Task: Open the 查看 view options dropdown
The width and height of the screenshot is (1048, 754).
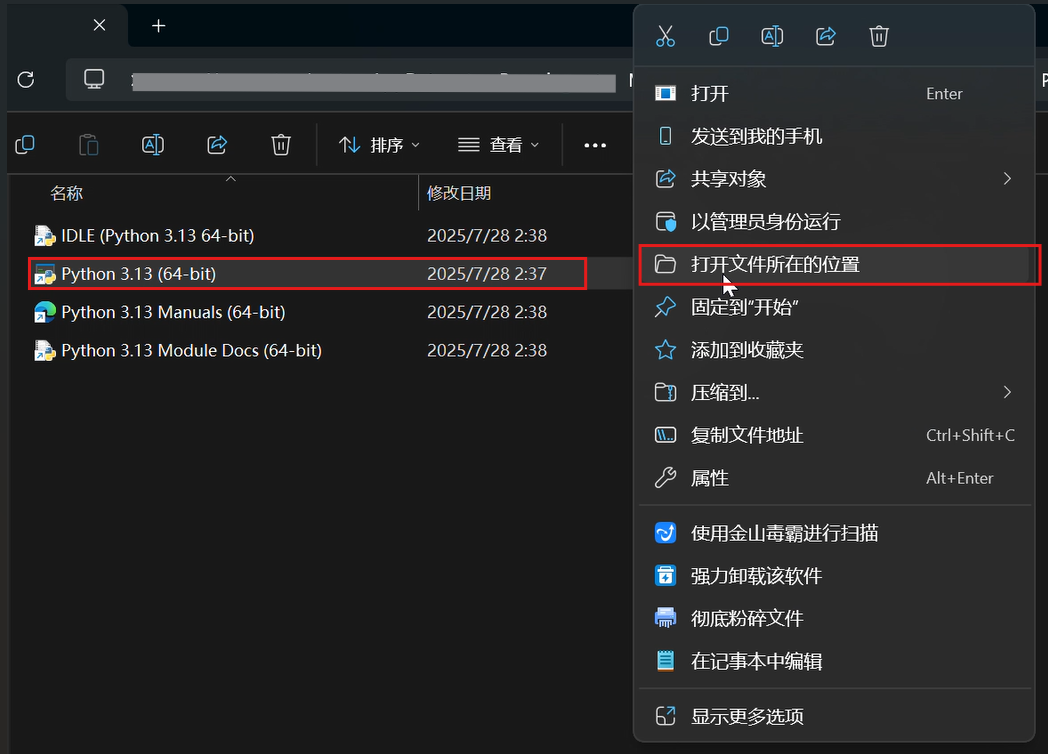Action: coord(498,144)
